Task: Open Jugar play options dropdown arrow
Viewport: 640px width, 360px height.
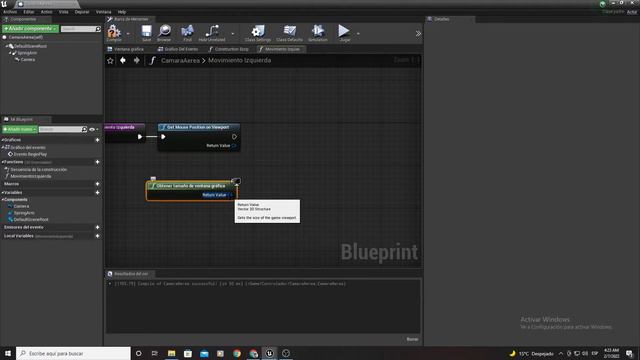Action: [358, 33]
